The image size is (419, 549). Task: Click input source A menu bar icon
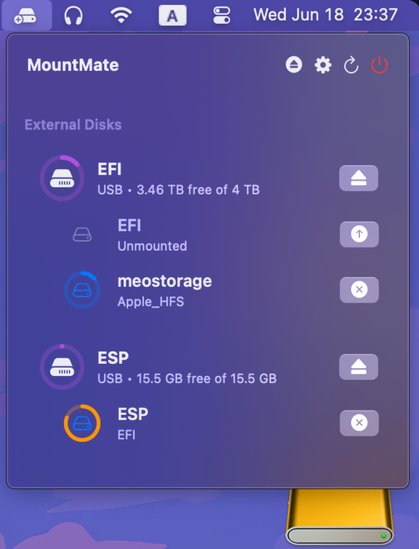tap(173, 16)
